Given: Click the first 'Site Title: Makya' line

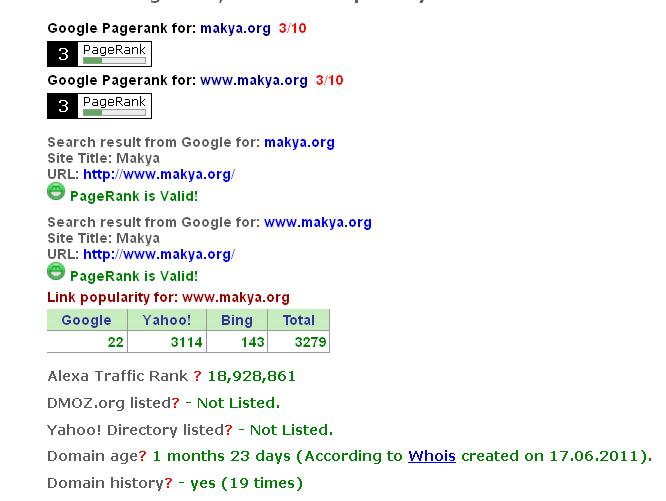Looking at the screenshot, I should 104,158.
